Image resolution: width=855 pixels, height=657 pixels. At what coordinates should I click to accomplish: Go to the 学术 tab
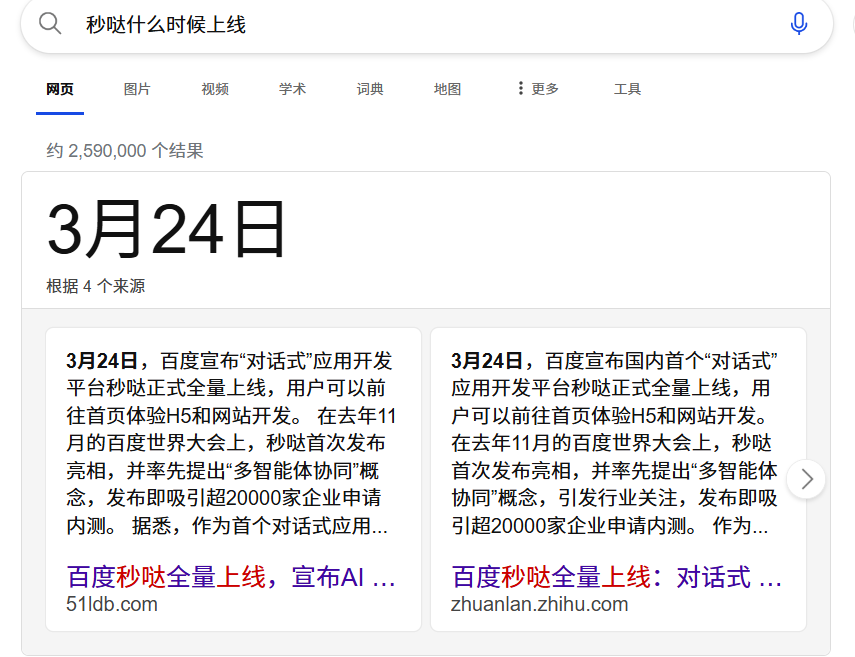click(x=292, y=89)
